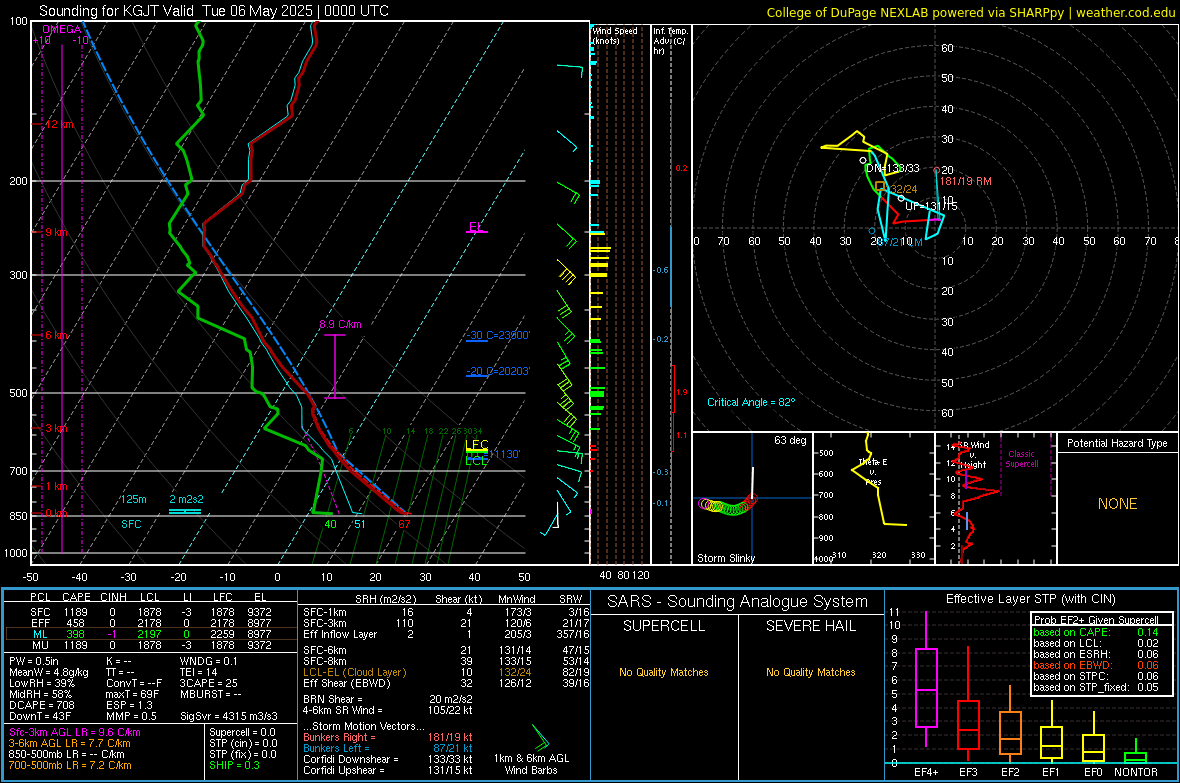Viewport: 1180px width, 783px height.
Task: Click the Critical Angle = 82° text
Action: coord(751,402)
